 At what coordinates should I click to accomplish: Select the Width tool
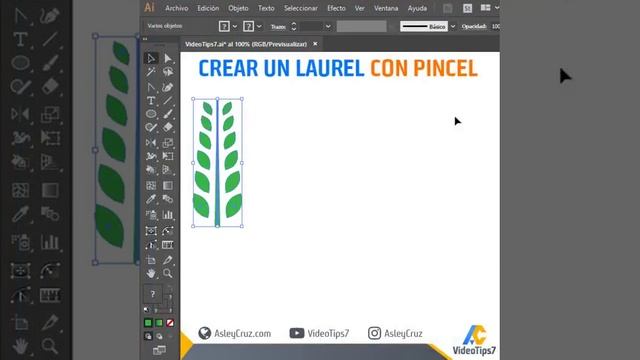point(151,156)
